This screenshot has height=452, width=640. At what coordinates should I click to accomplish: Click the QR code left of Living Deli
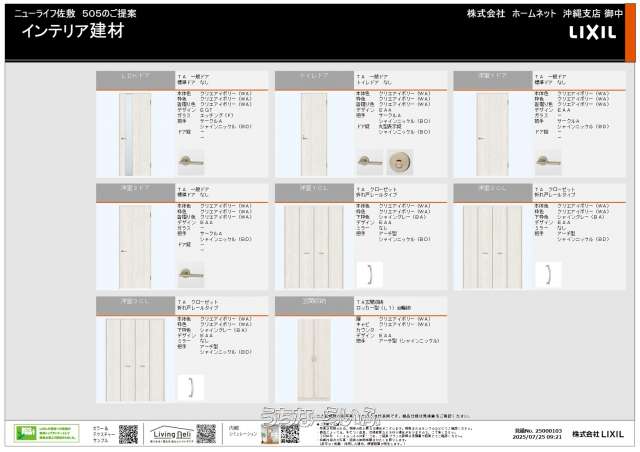coord(128,433)
